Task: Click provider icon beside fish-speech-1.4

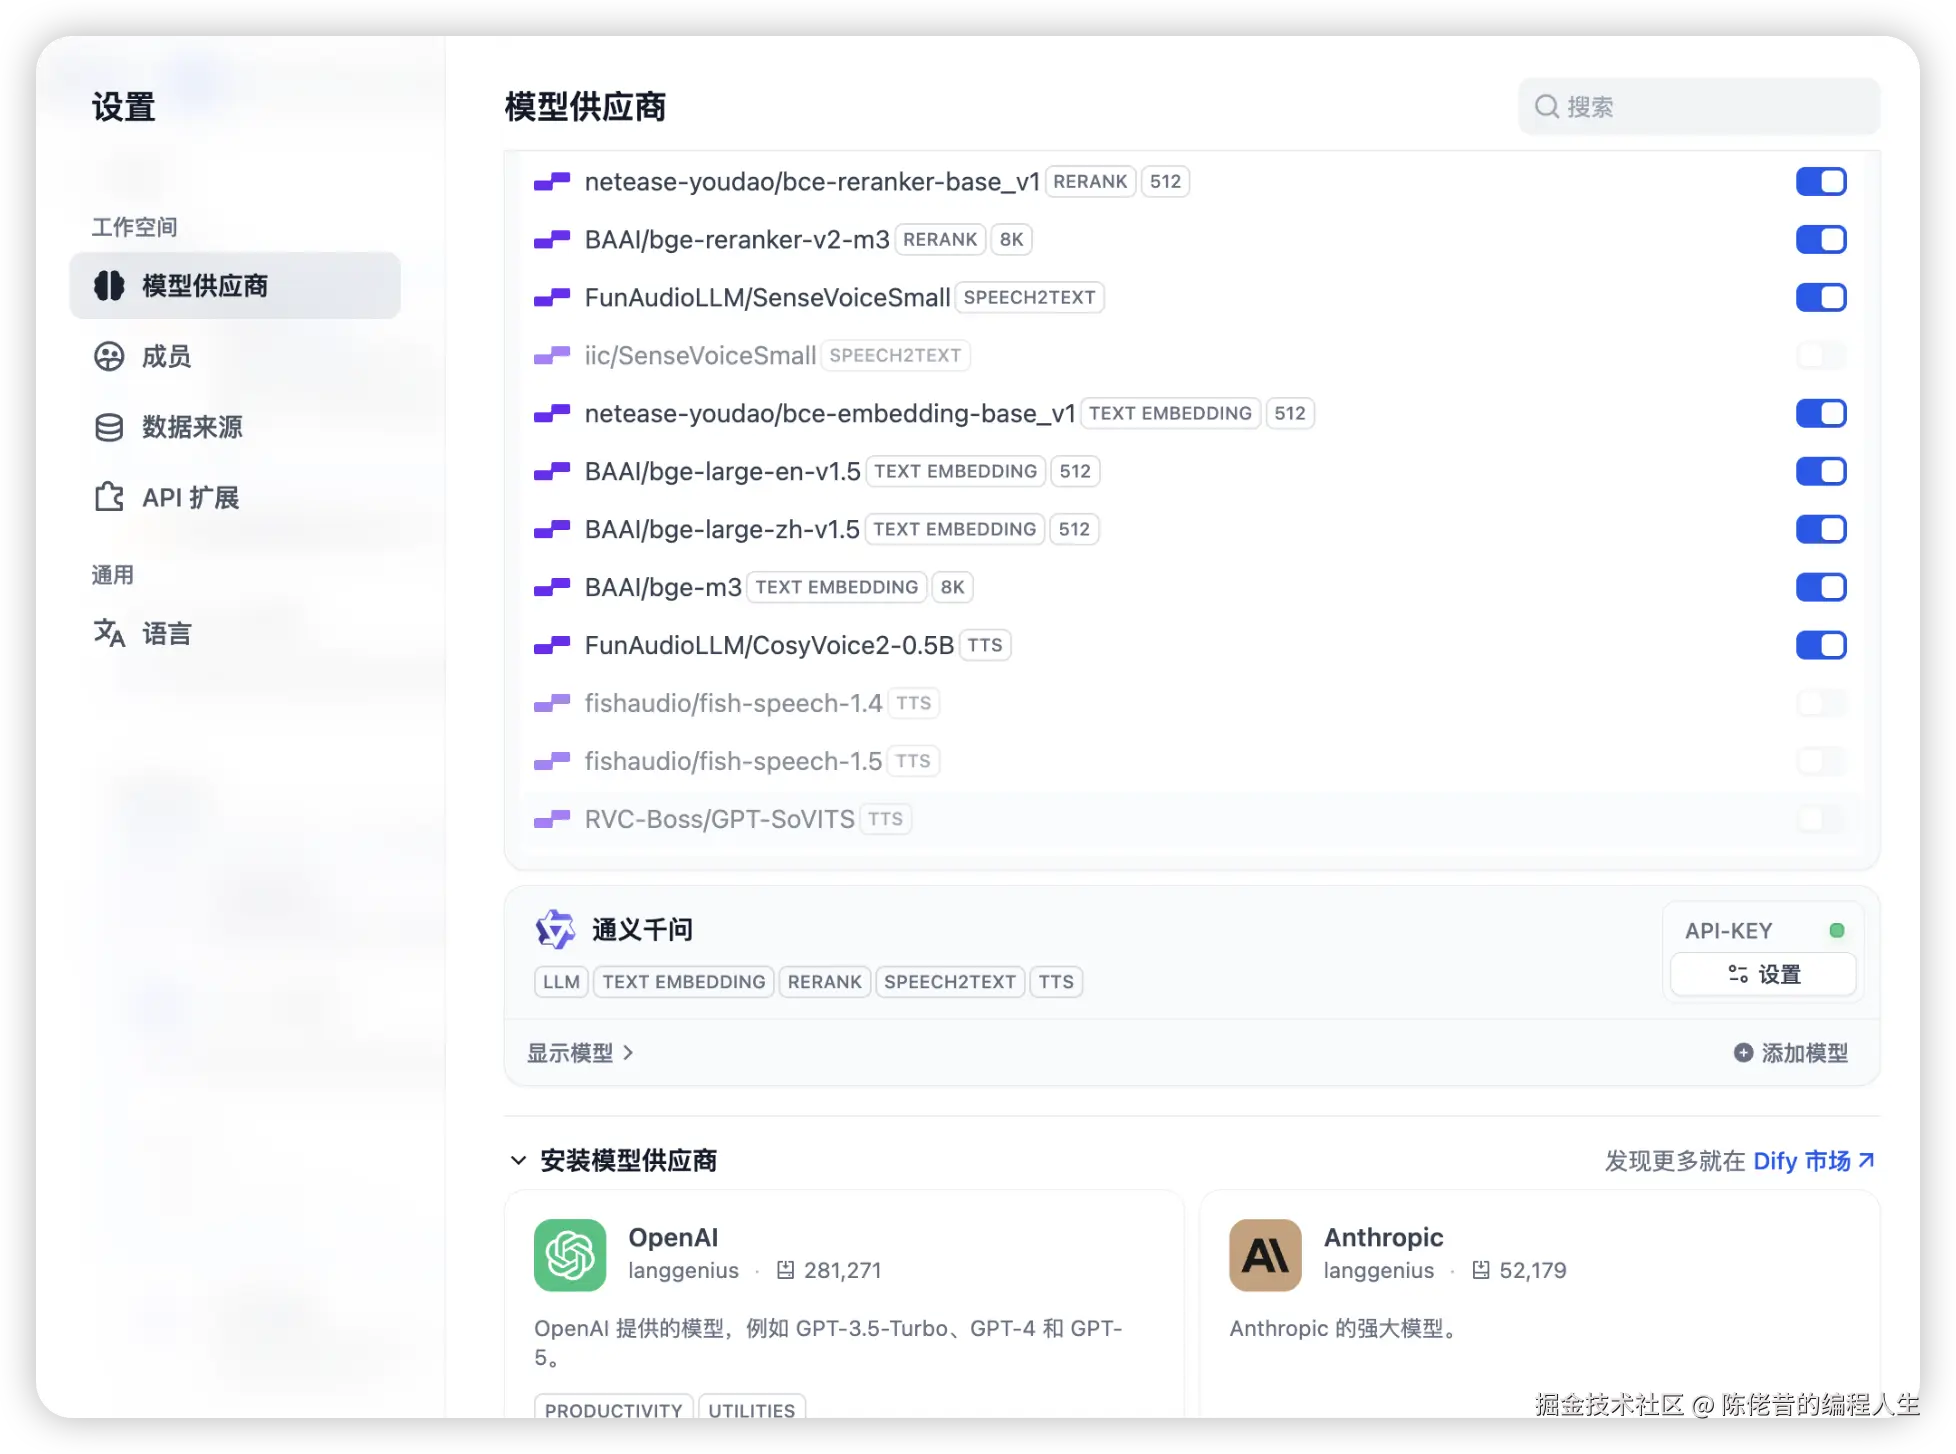Action: (x=552, y=704)
